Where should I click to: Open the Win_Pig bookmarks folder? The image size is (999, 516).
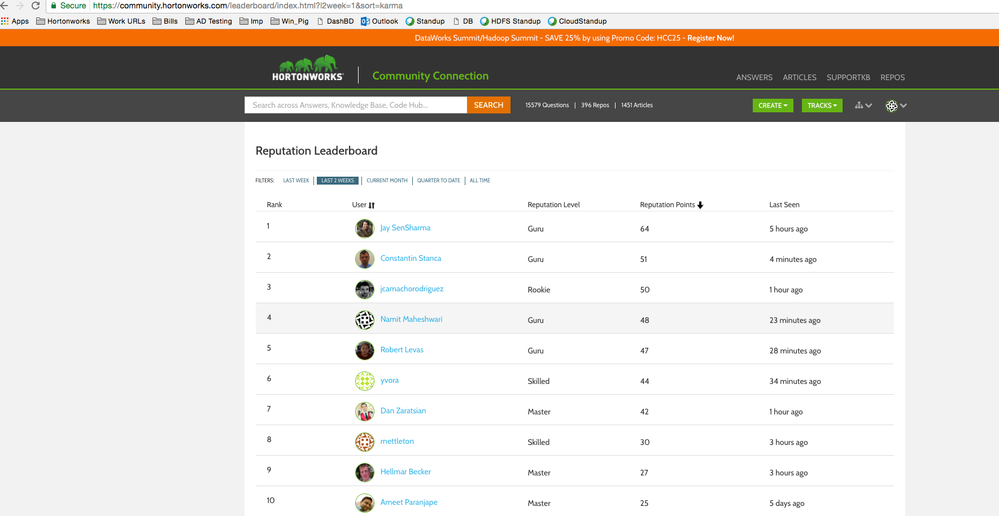[290, 21]
